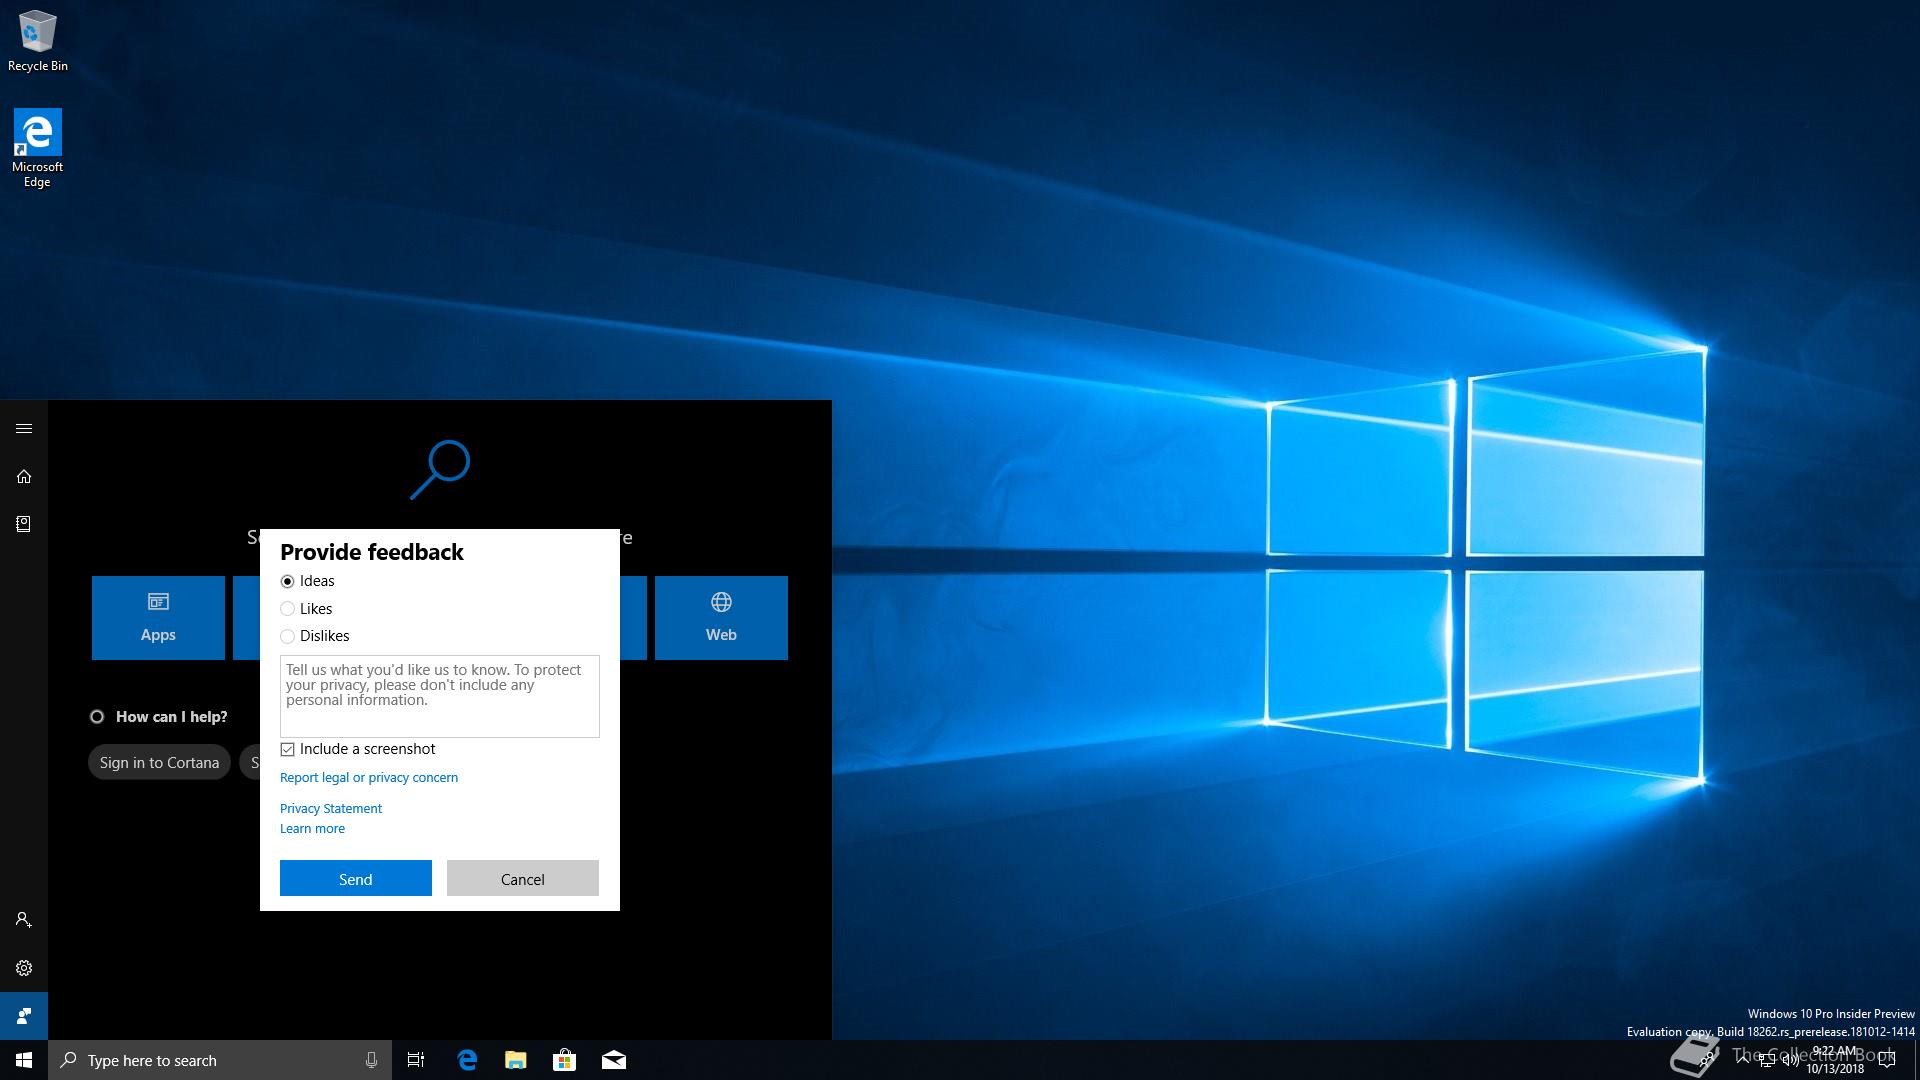1920x1080 pixels.
Task: Select the Likes feedback option
Action: click(288, 609)
